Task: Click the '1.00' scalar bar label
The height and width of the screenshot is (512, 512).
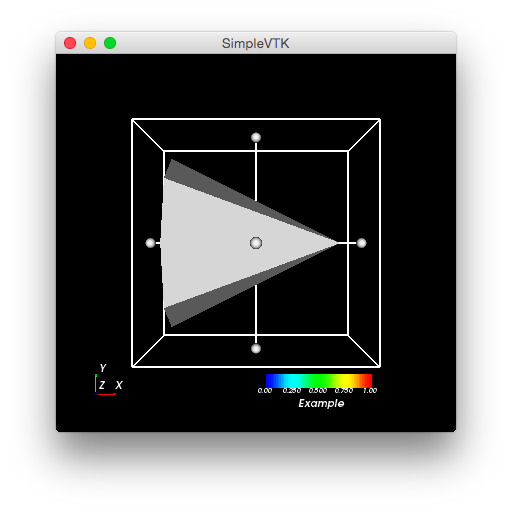Action: point(370,391)
